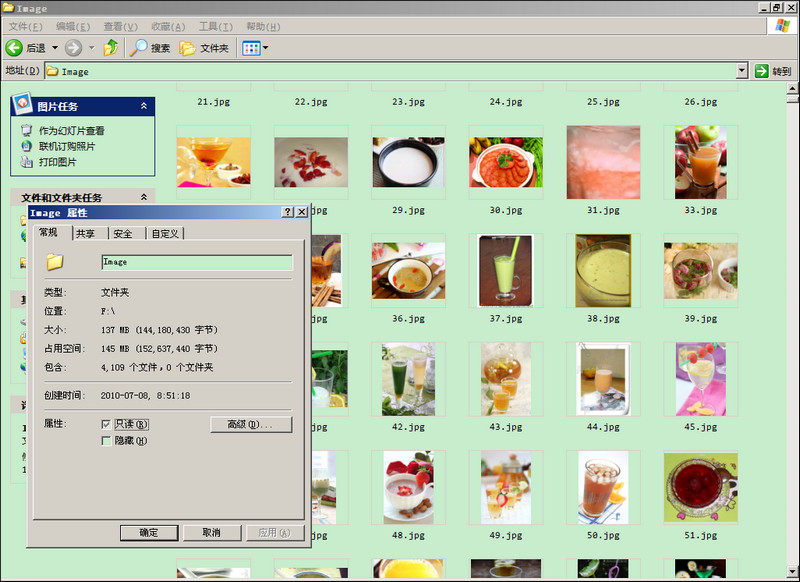Click the scrollbar up arrow
800x582 pixels.
click(x=792, y=88)
